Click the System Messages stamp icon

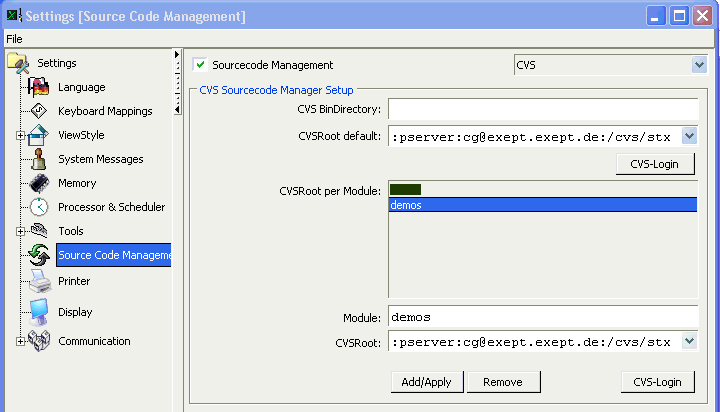point(39,159)
